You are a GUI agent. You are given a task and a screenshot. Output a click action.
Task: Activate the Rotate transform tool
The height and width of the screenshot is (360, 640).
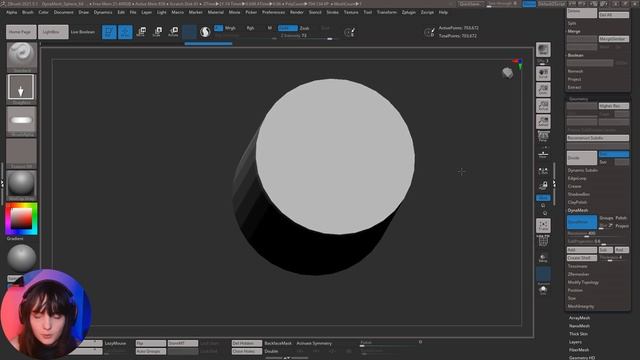click(173, 32)
